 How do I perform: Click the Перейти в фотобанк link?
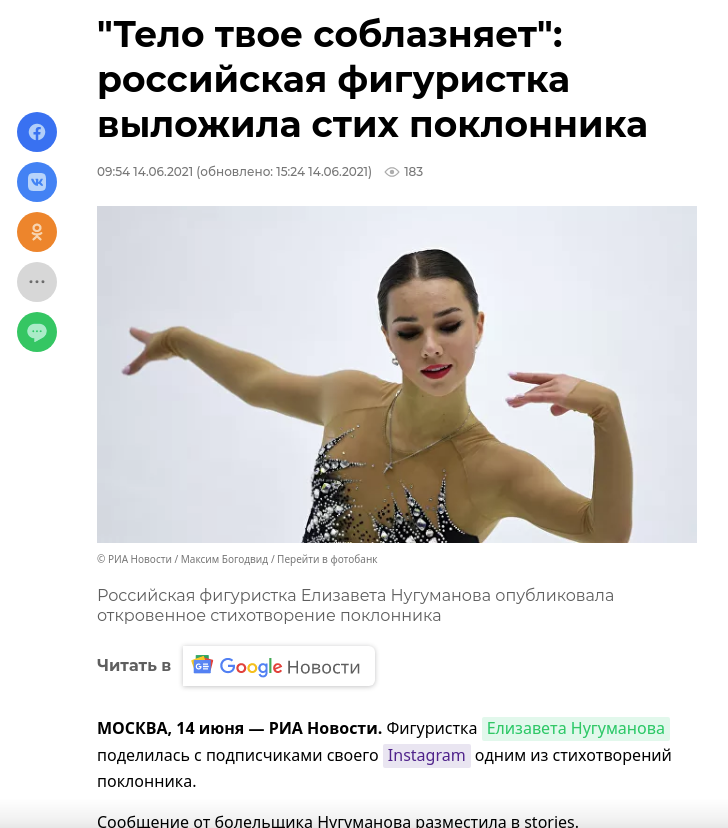pyautogui.click(x=327, y=559)
